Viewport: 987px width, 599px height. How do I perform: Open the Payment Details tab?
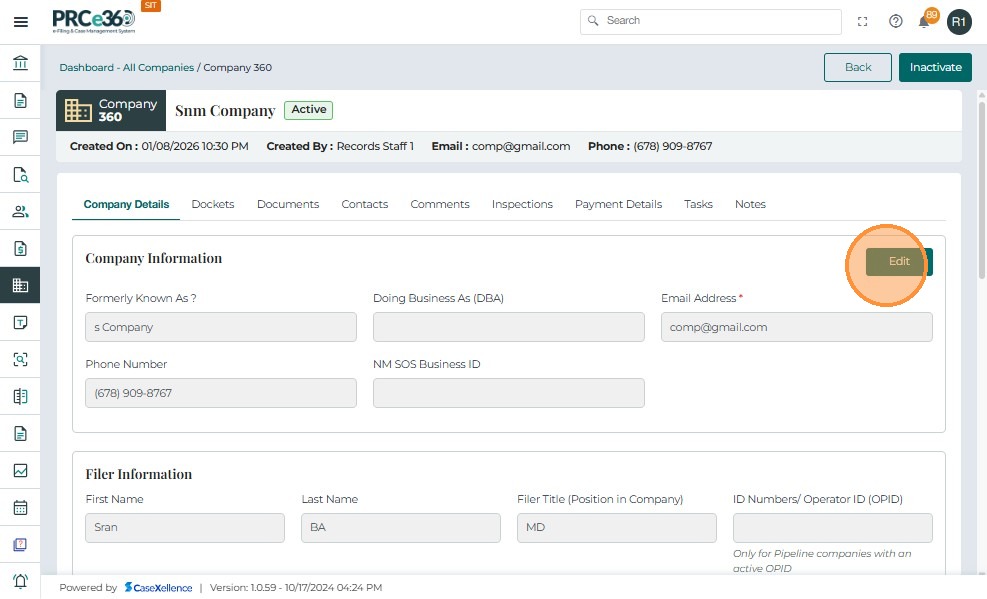point(618,204)
